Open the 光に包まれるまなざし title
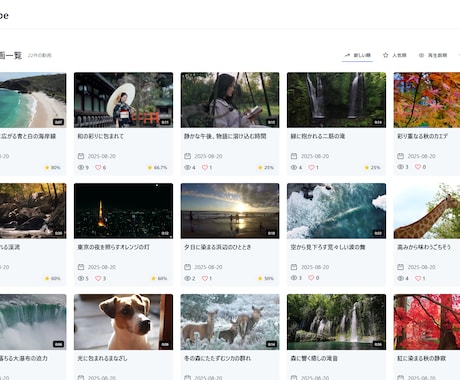 coord(102,358)
